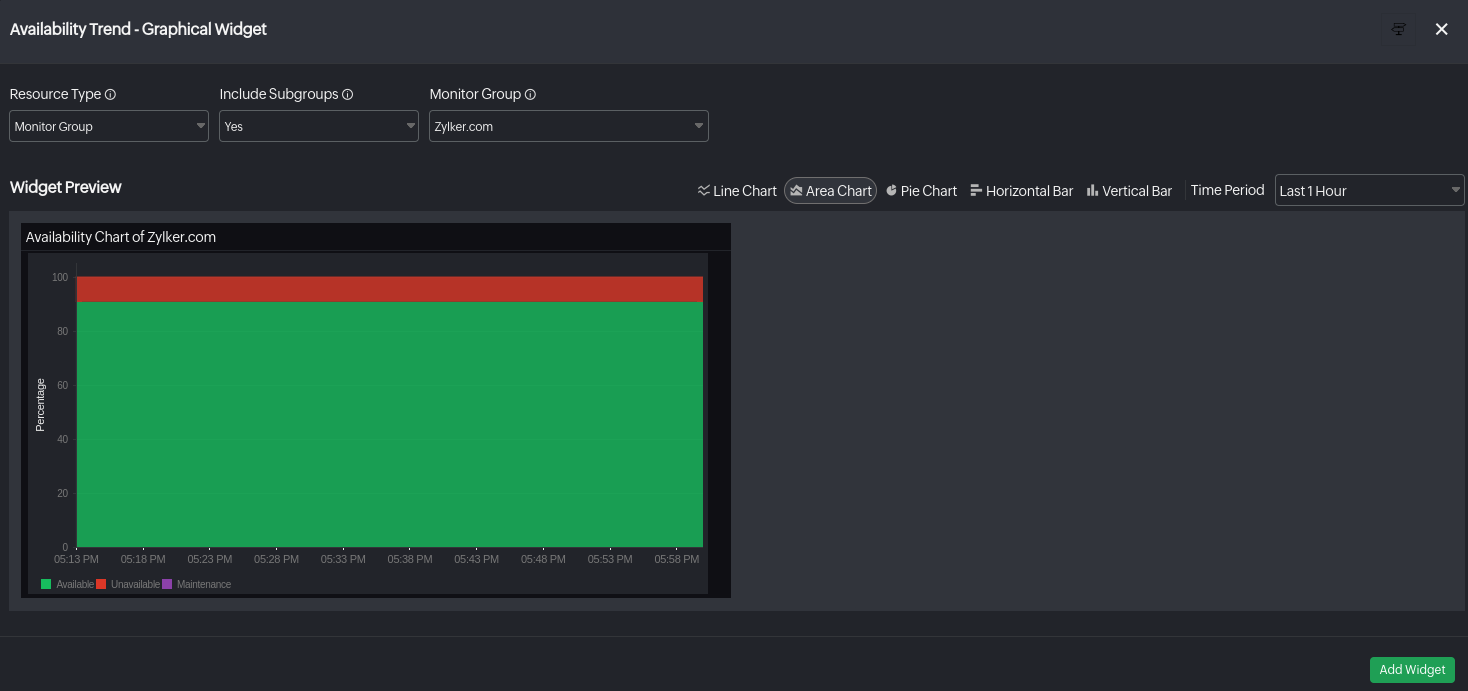Switch to Pie Chart view
The height and width of the screenshot is (691, 1468).
coord(921,190)
